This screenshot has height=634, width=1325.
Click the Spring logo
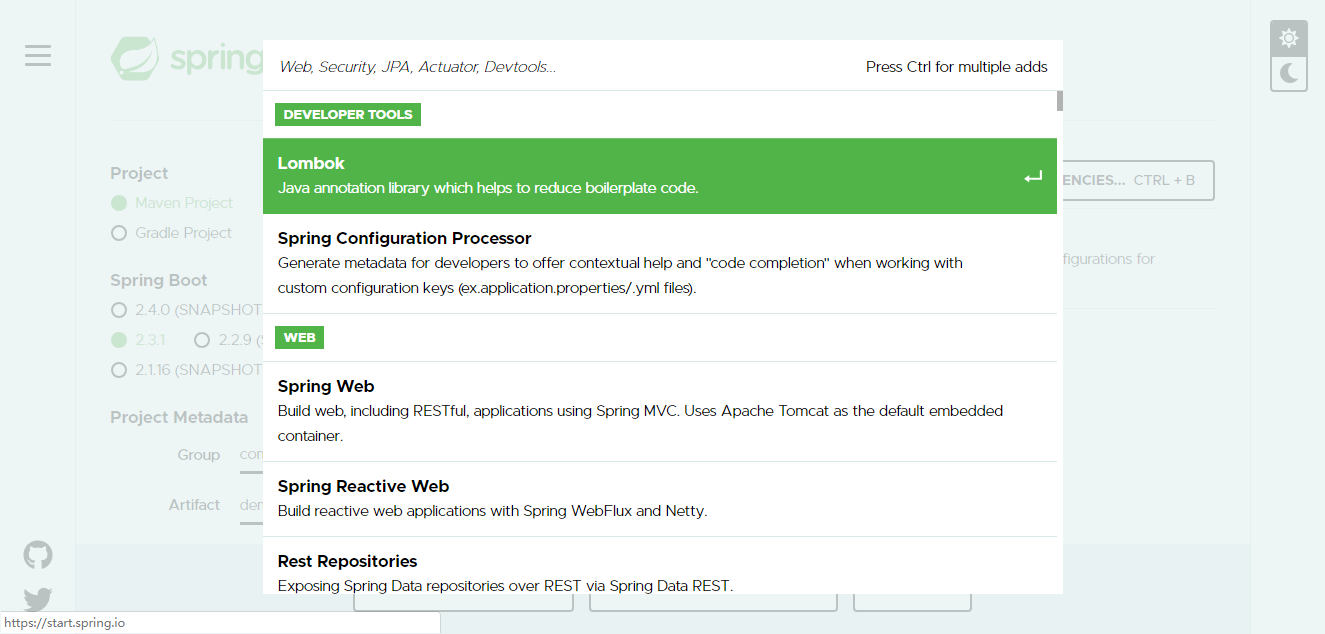click(186, 58)
